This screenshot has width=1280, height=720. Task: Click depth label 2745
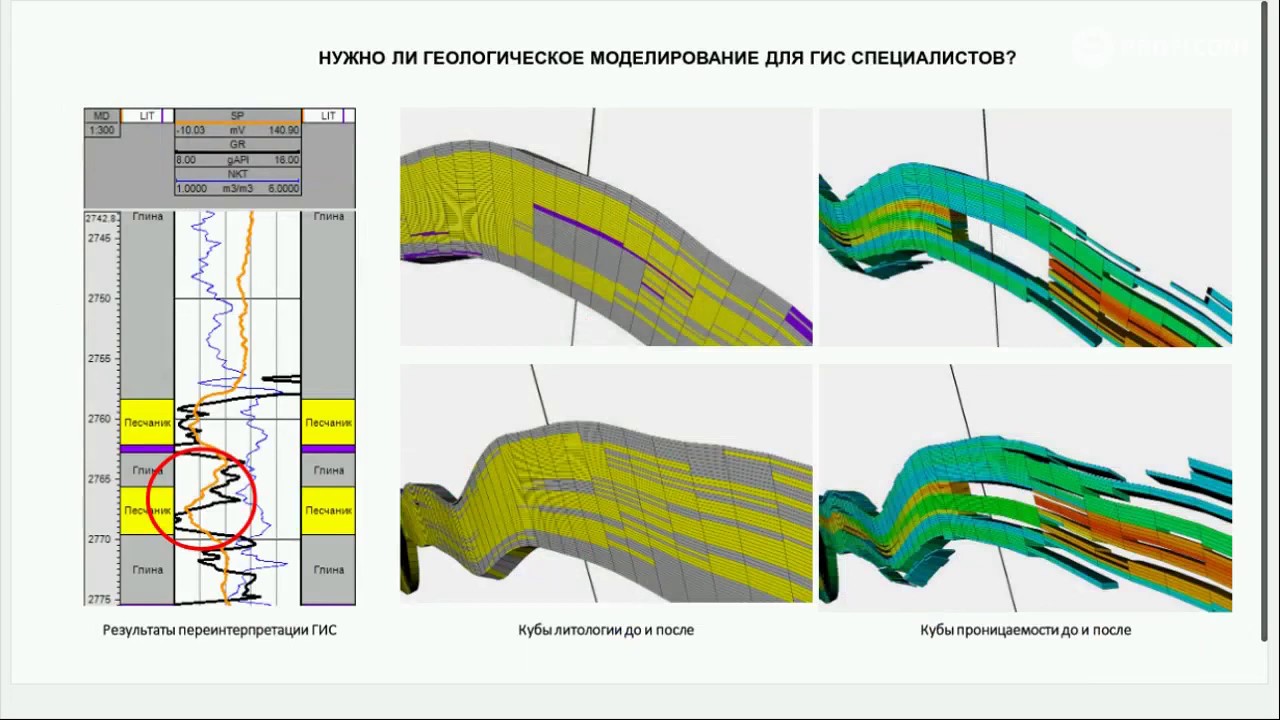(x=100, y=238)
